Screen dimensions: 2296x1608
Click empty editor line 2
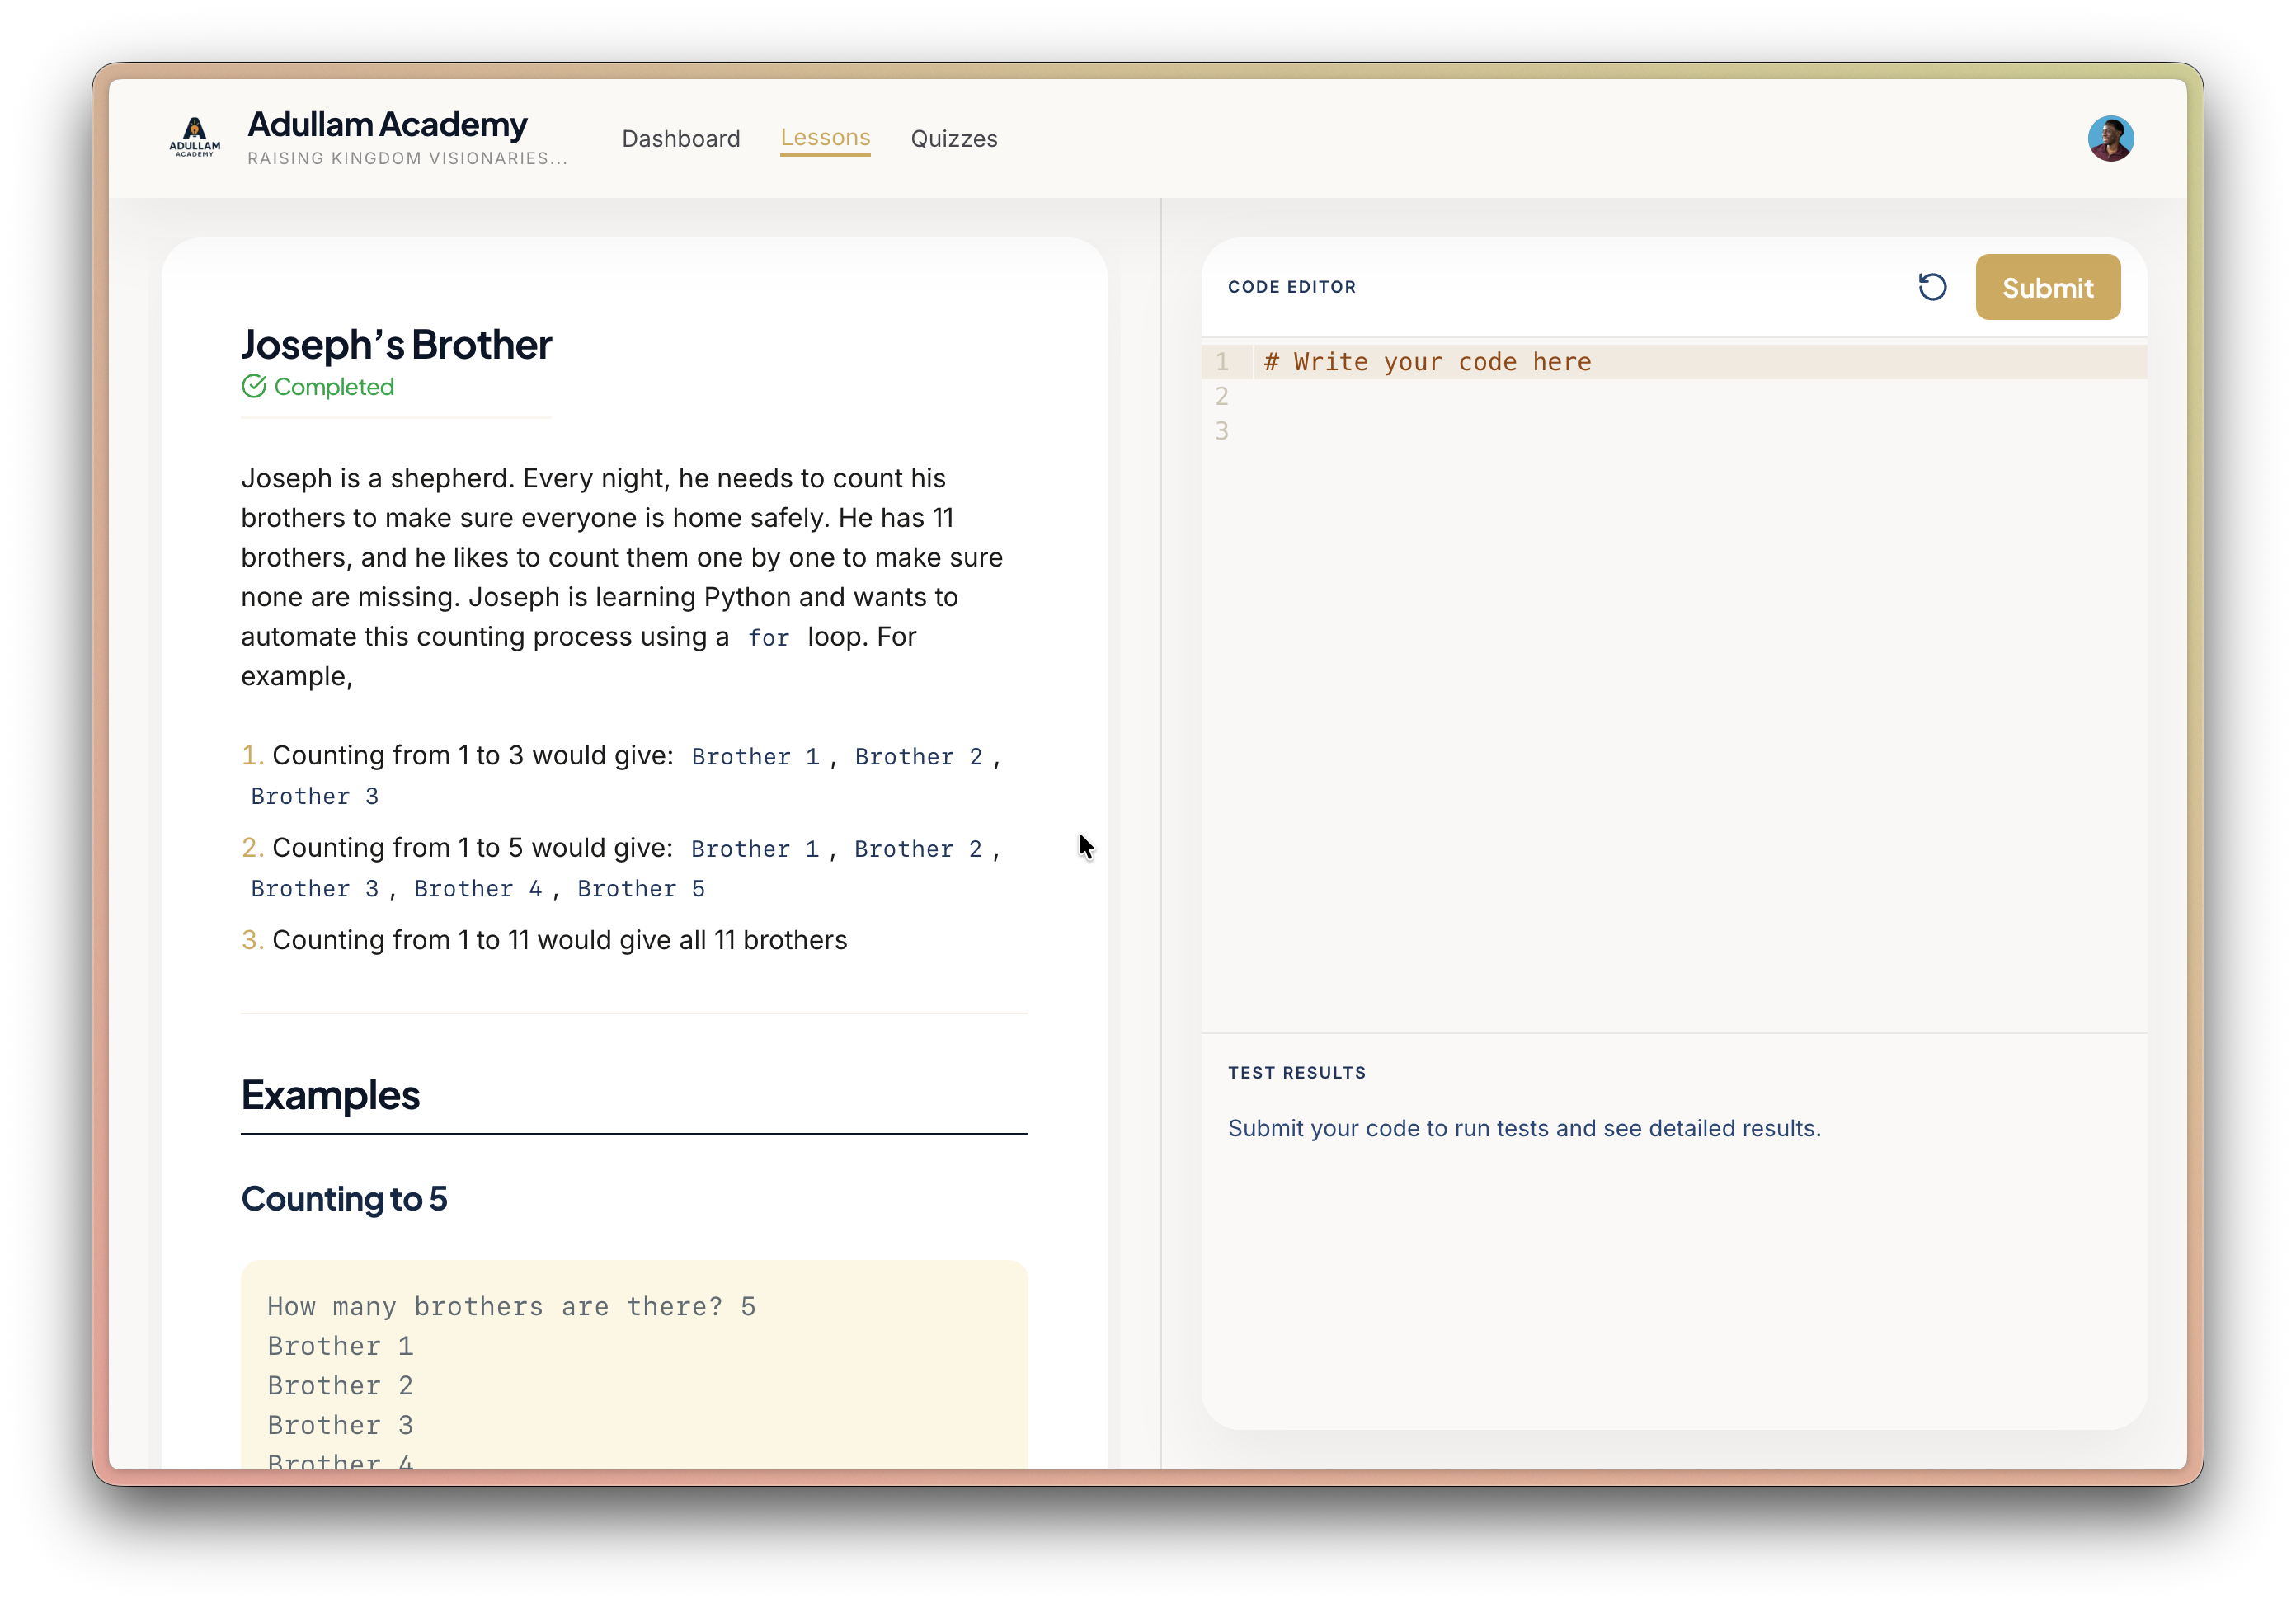1700,396
